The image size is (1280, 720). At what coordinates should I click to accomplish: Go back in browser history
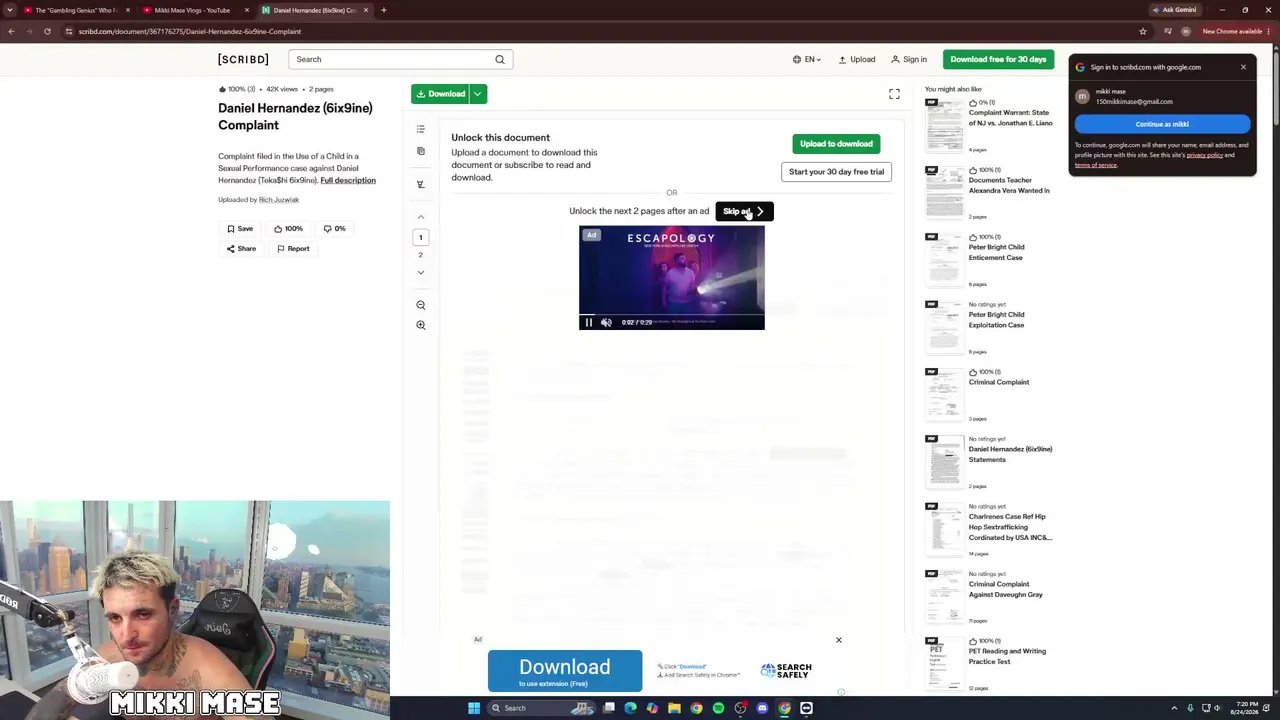coord(11,31)
